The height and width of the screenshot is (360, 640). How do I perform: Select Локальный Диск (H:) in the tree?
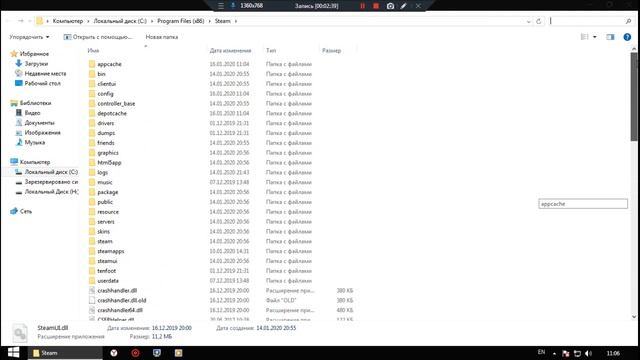51,191
